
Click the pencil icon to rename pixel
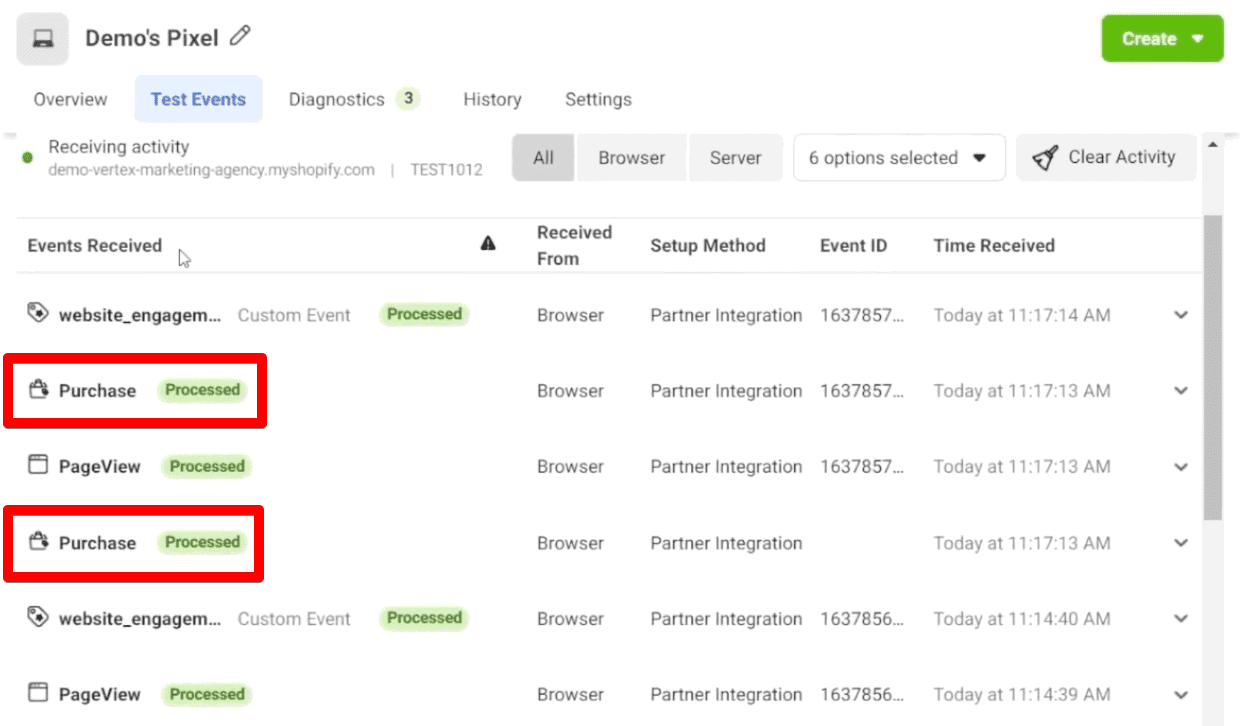click(x=240, y=37)
